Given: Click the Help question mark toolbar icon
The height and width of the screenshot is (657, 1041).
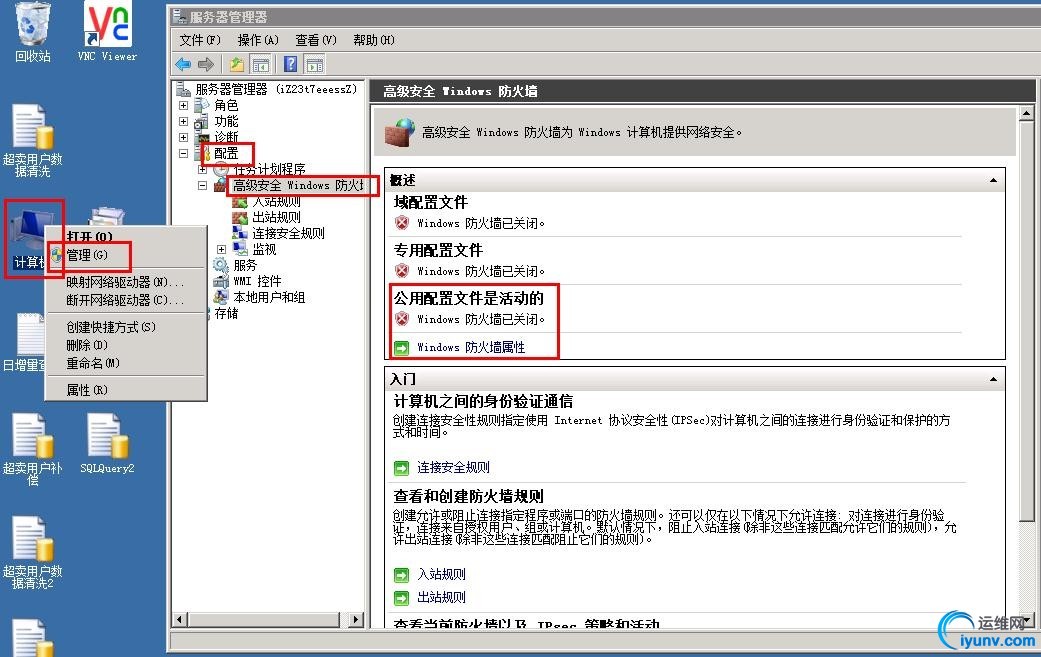Looking at the screenshot, I should pos(290,64).
